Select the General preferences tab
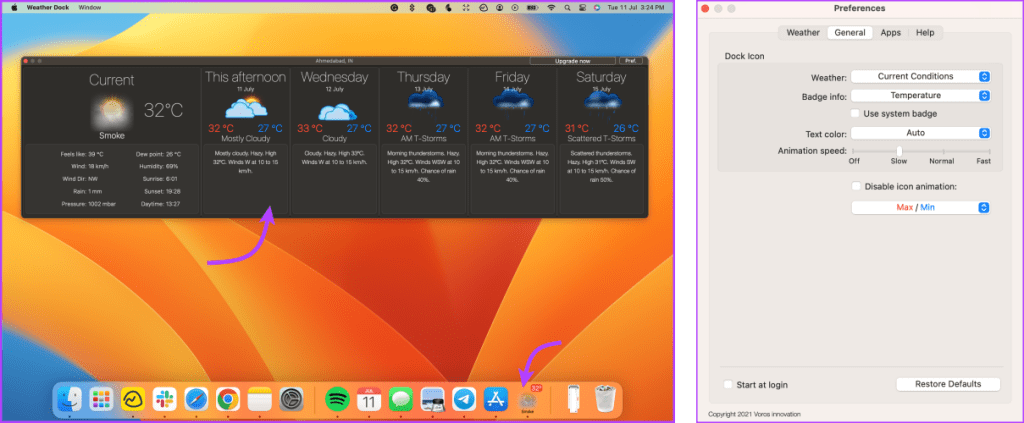Screen dimensions: 1024x423 pos(850,33)
